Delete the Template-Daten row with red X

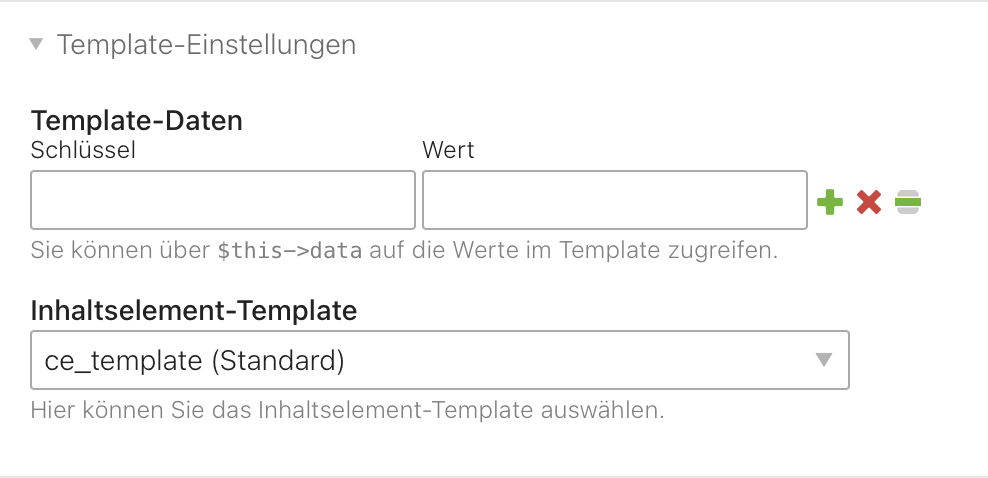[869, 202]
